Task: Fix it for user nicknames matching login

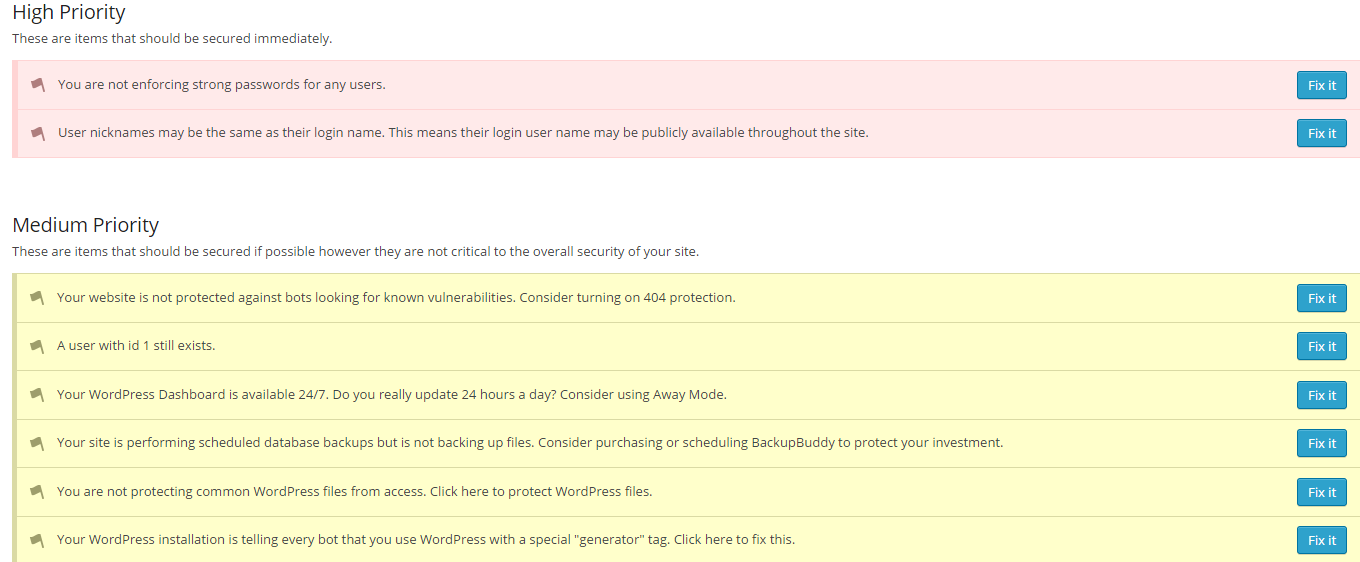Action: [1321, 133]
